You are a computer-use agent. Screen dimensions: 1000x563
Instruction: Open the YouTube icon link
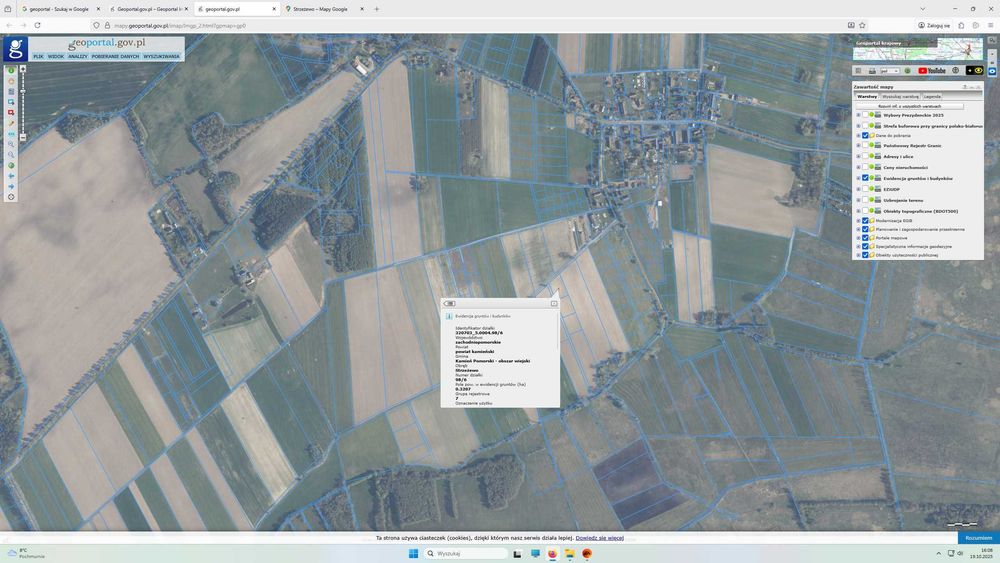click(932, 71)
